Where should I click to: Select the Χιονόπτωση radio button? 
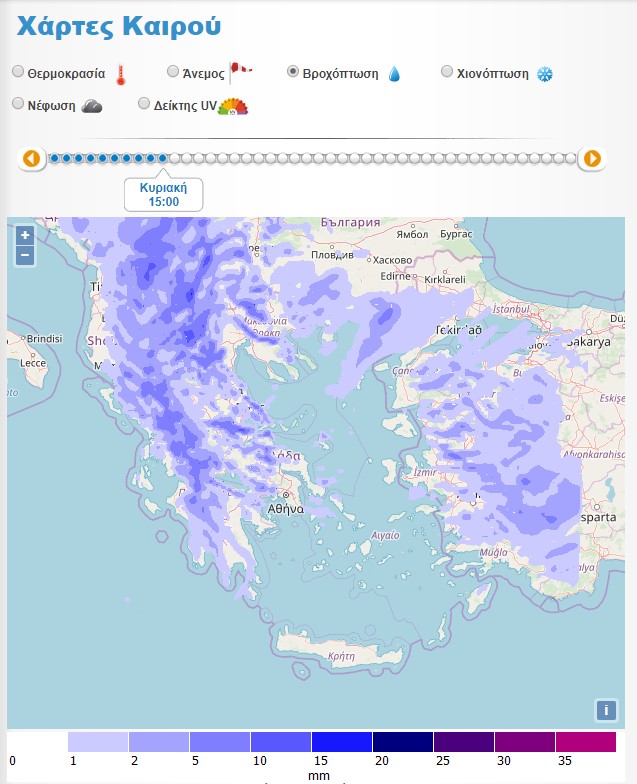447,72
